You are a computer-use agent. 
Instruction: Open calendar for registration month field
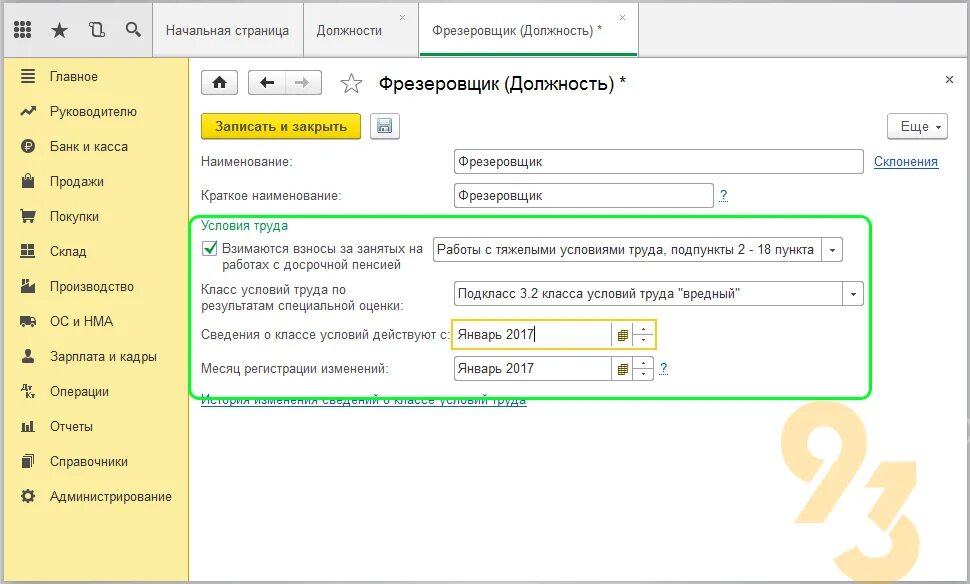(622, 369)
